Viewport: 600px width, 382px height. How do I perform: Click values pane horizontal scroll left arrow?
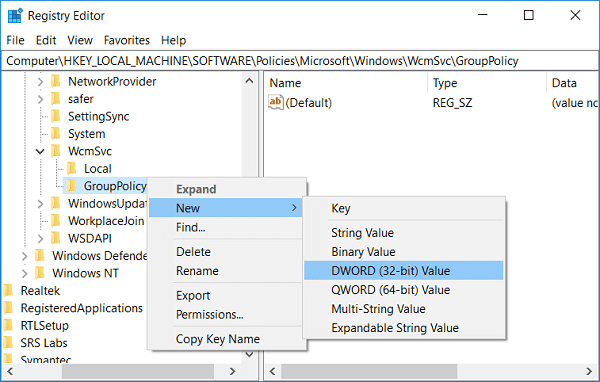(x=272, y=371)
